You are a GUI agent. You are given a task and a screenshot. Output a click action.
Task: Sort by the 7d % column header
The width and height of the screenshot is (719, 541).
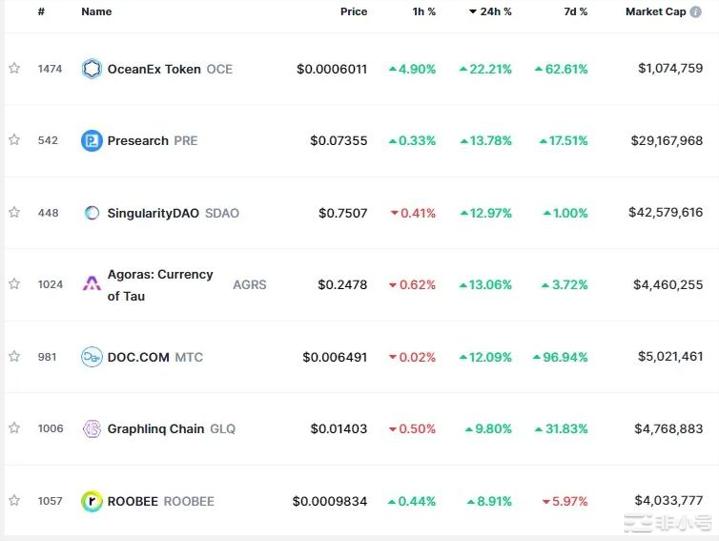574,12
